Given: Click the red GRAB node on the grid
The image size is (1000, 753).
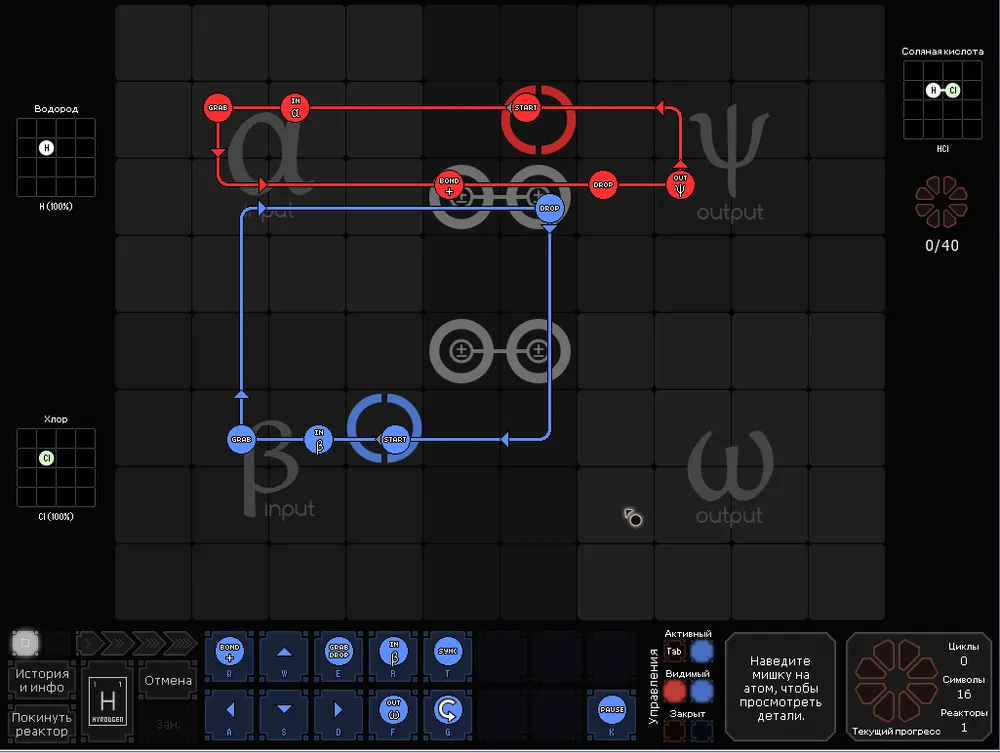Looking at the screenshot, I should pyautogui.click(x=217, y=108).
